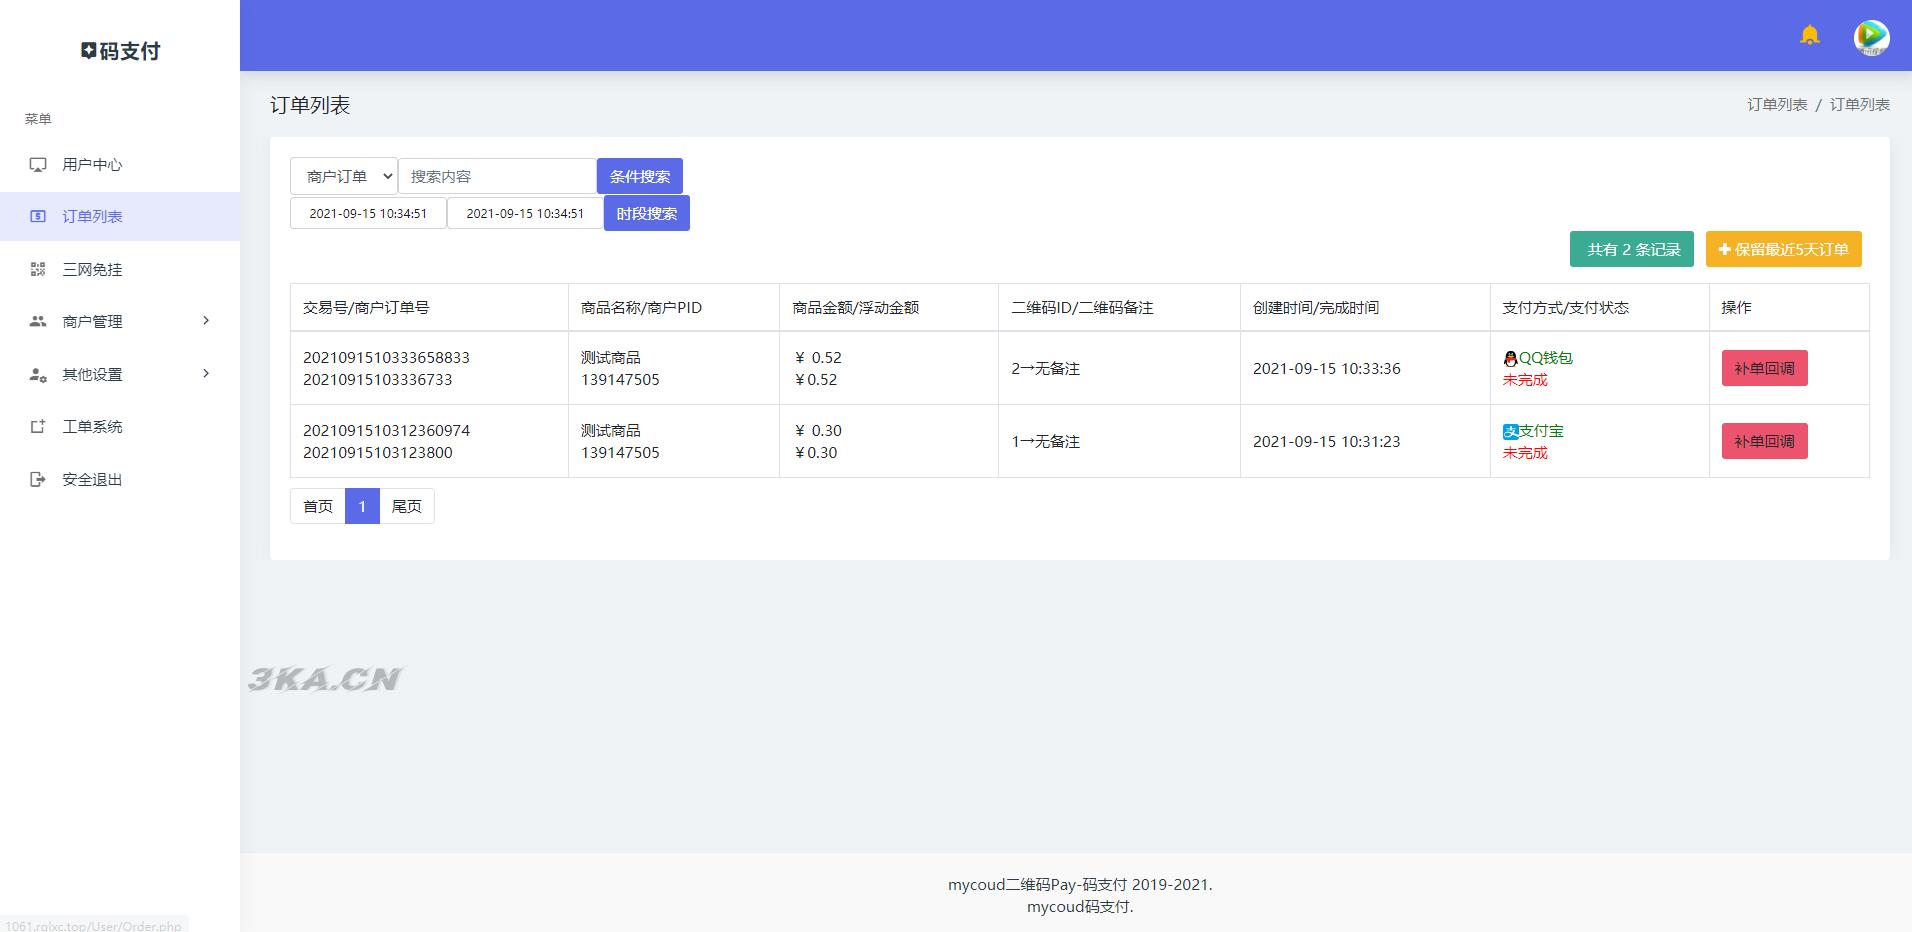Open the 商户订单 search type dropdown
The height and width of the screenshot is (932, 1912).
[344, 176]
